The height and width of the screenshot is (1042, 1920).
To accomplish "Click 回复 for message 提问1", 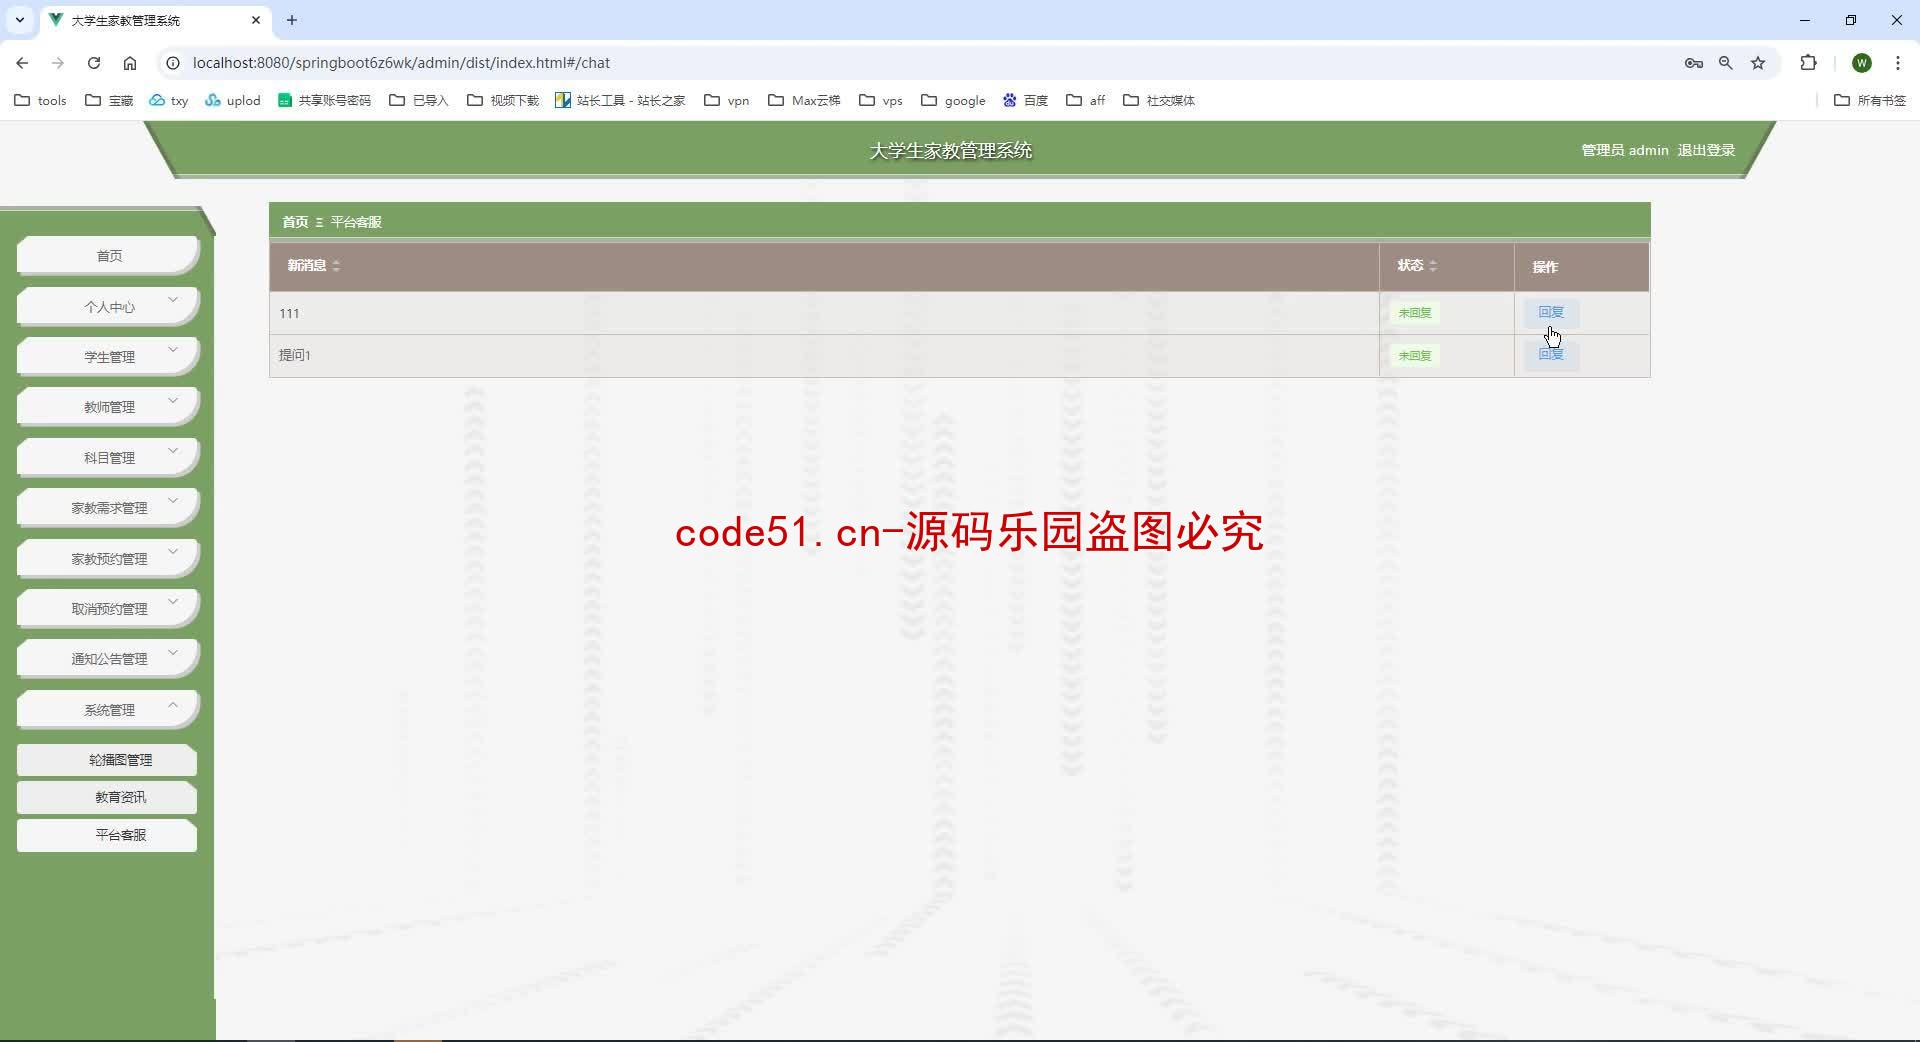I will pyautogui.click(x=1551, y=354).
